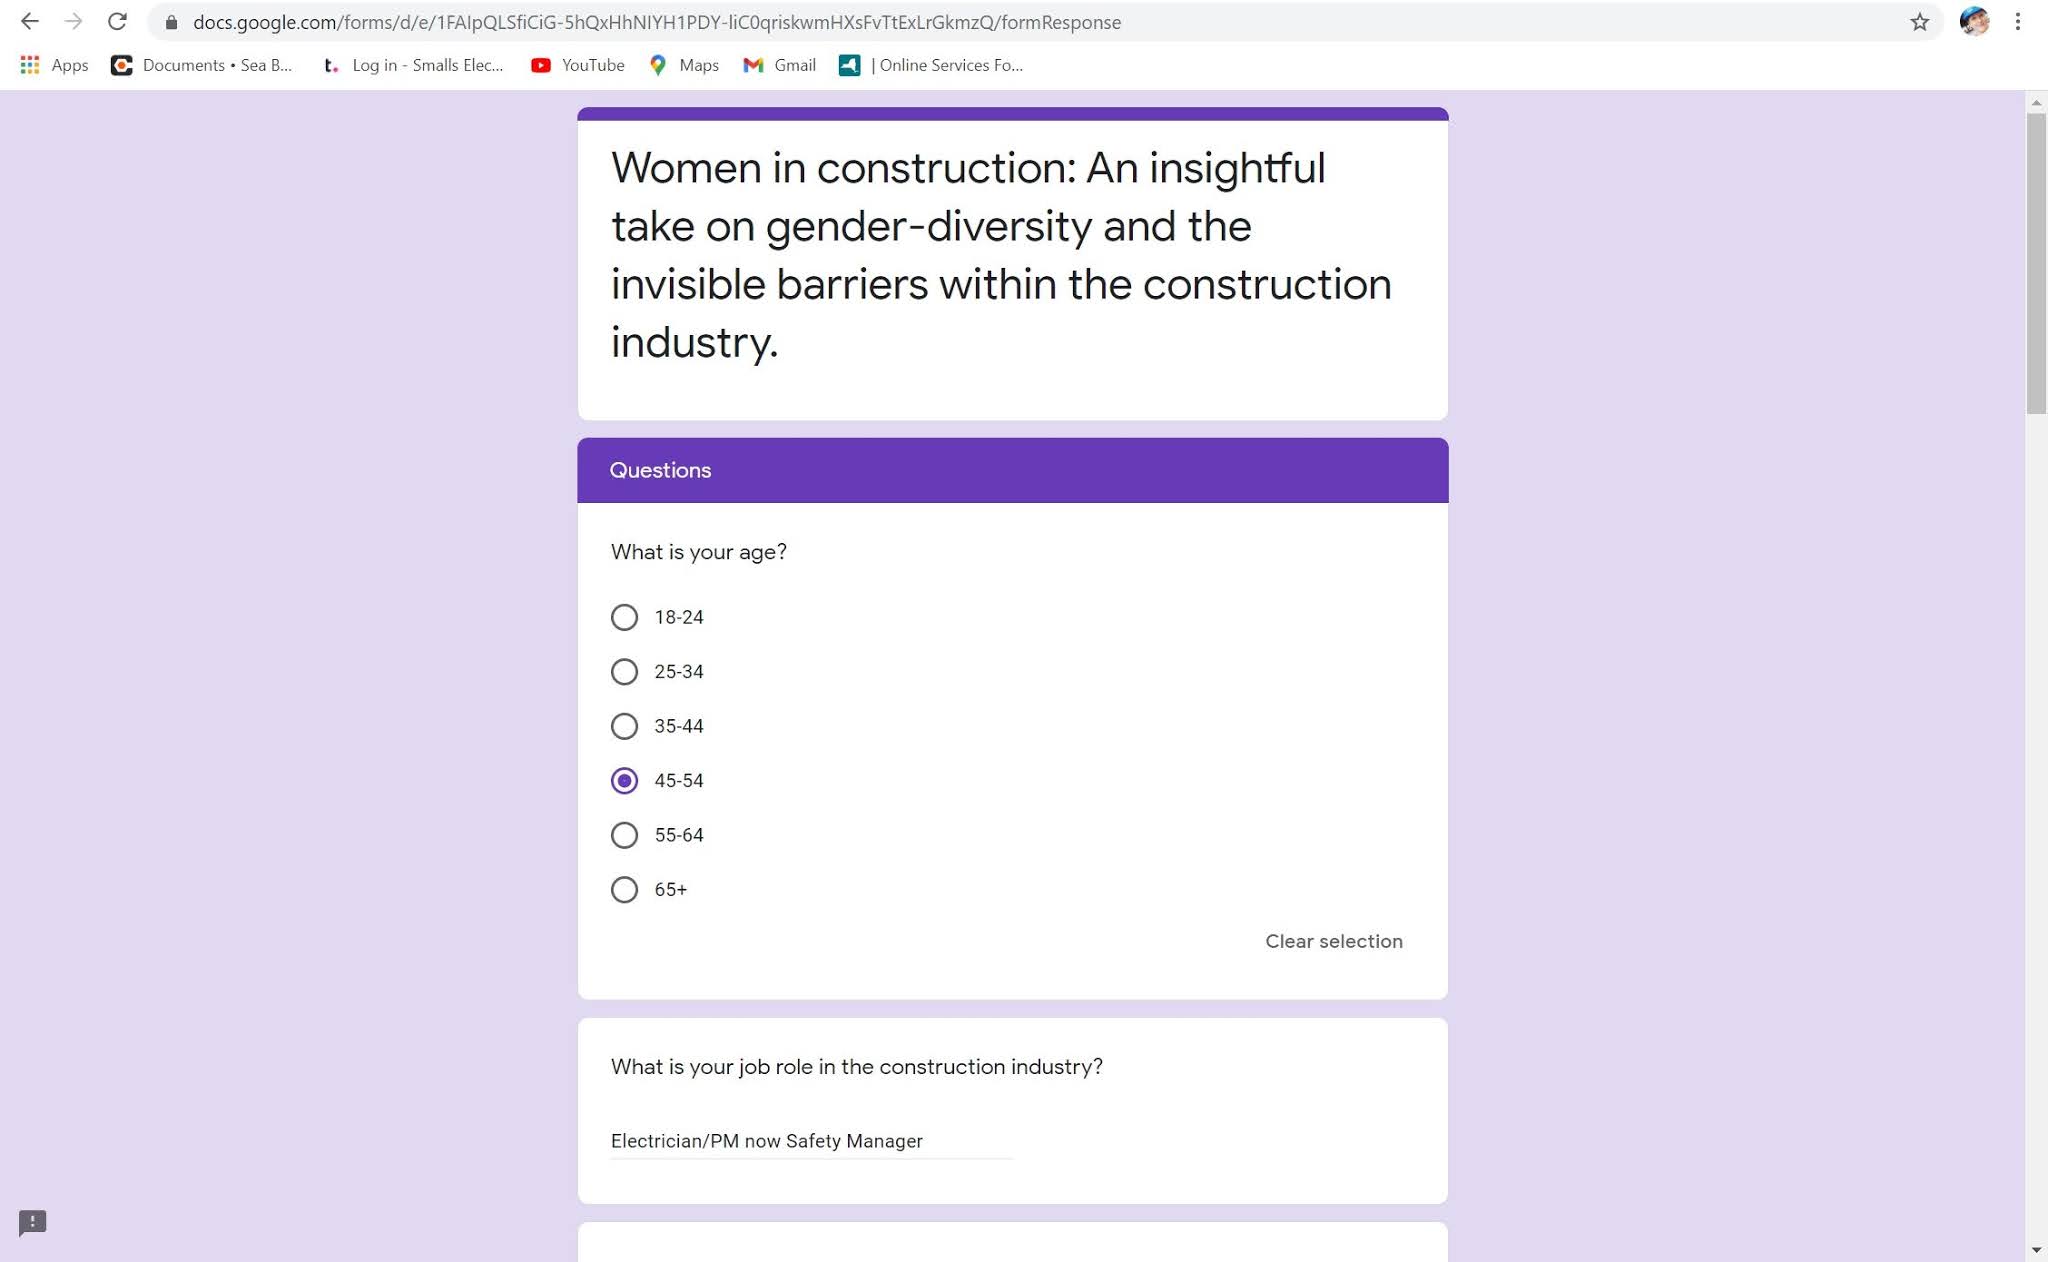The image size is (2048, 1262).
Task: Click the vertical page scrollbar thumb
Action: pos(2036,262)
